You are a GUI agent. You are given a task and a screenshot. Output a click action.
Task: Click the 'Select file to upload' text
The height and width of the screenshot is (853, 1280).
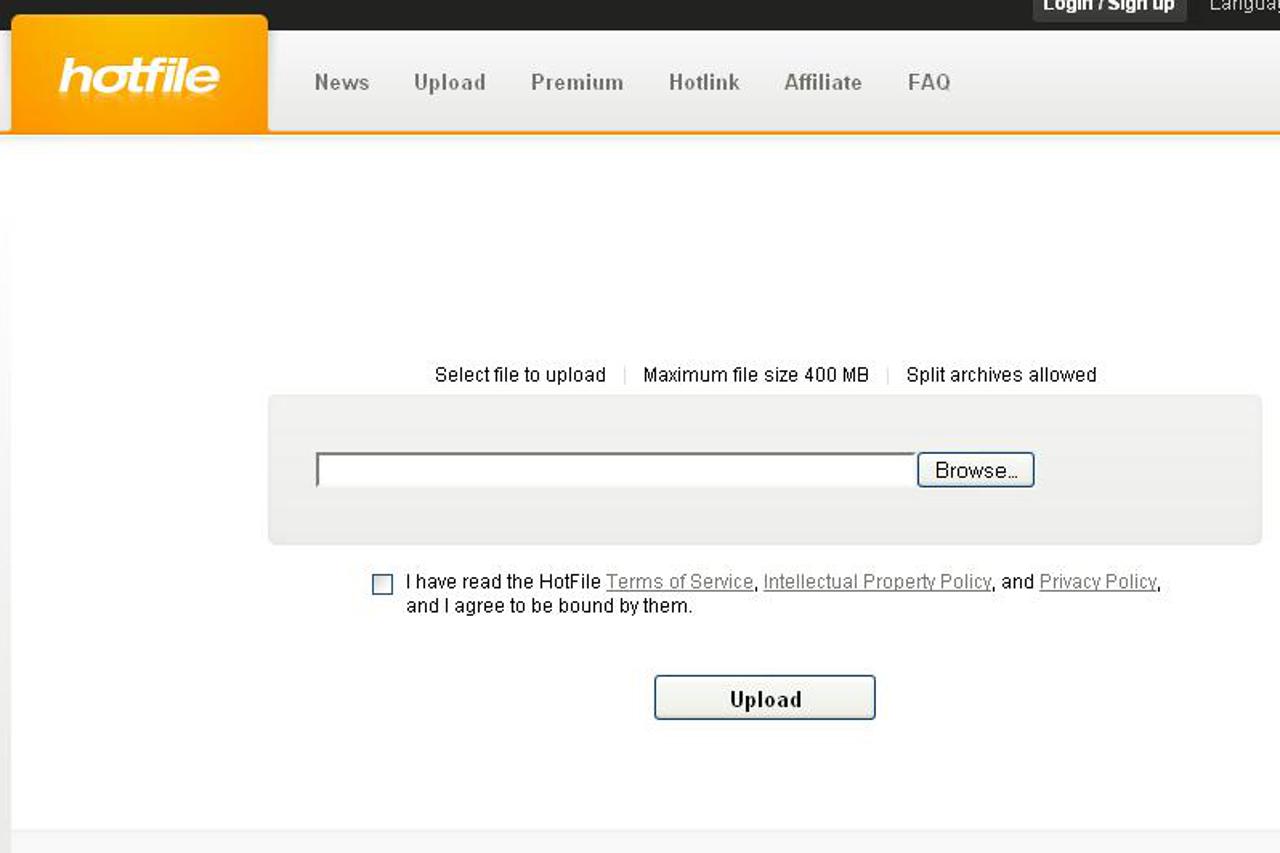520,375
